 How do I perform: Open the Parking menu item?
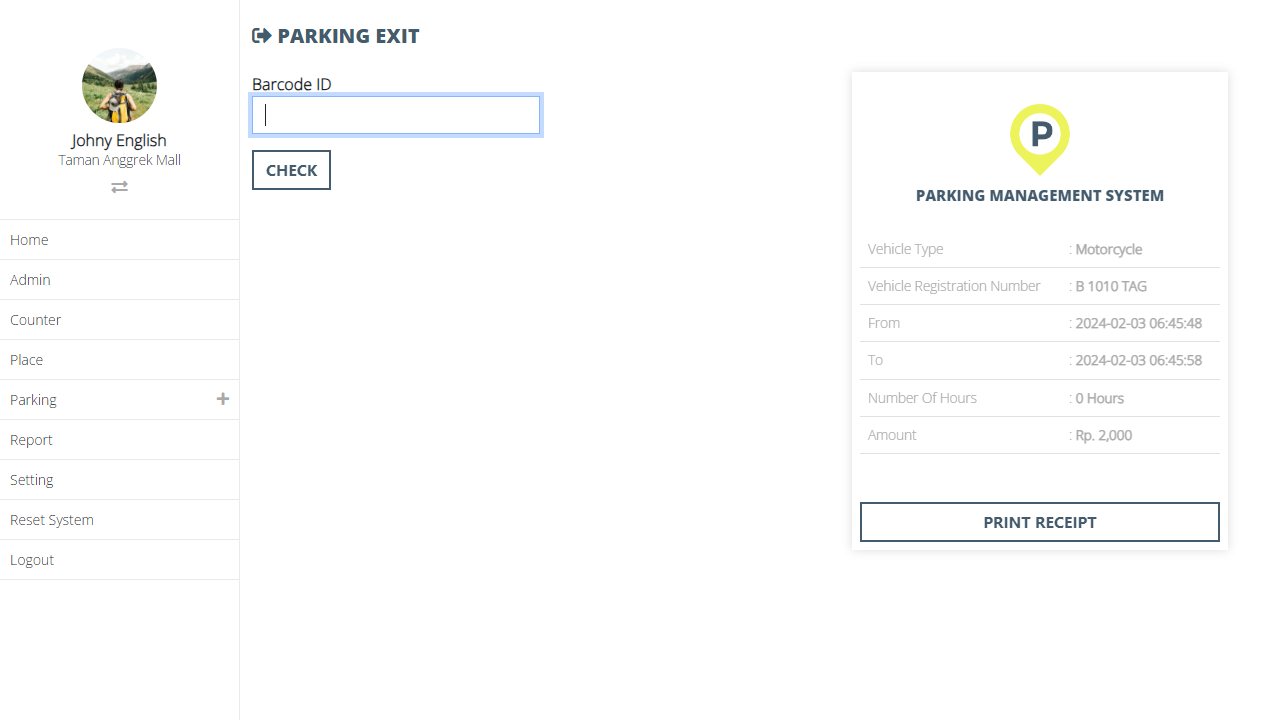(x=33, y=400)
